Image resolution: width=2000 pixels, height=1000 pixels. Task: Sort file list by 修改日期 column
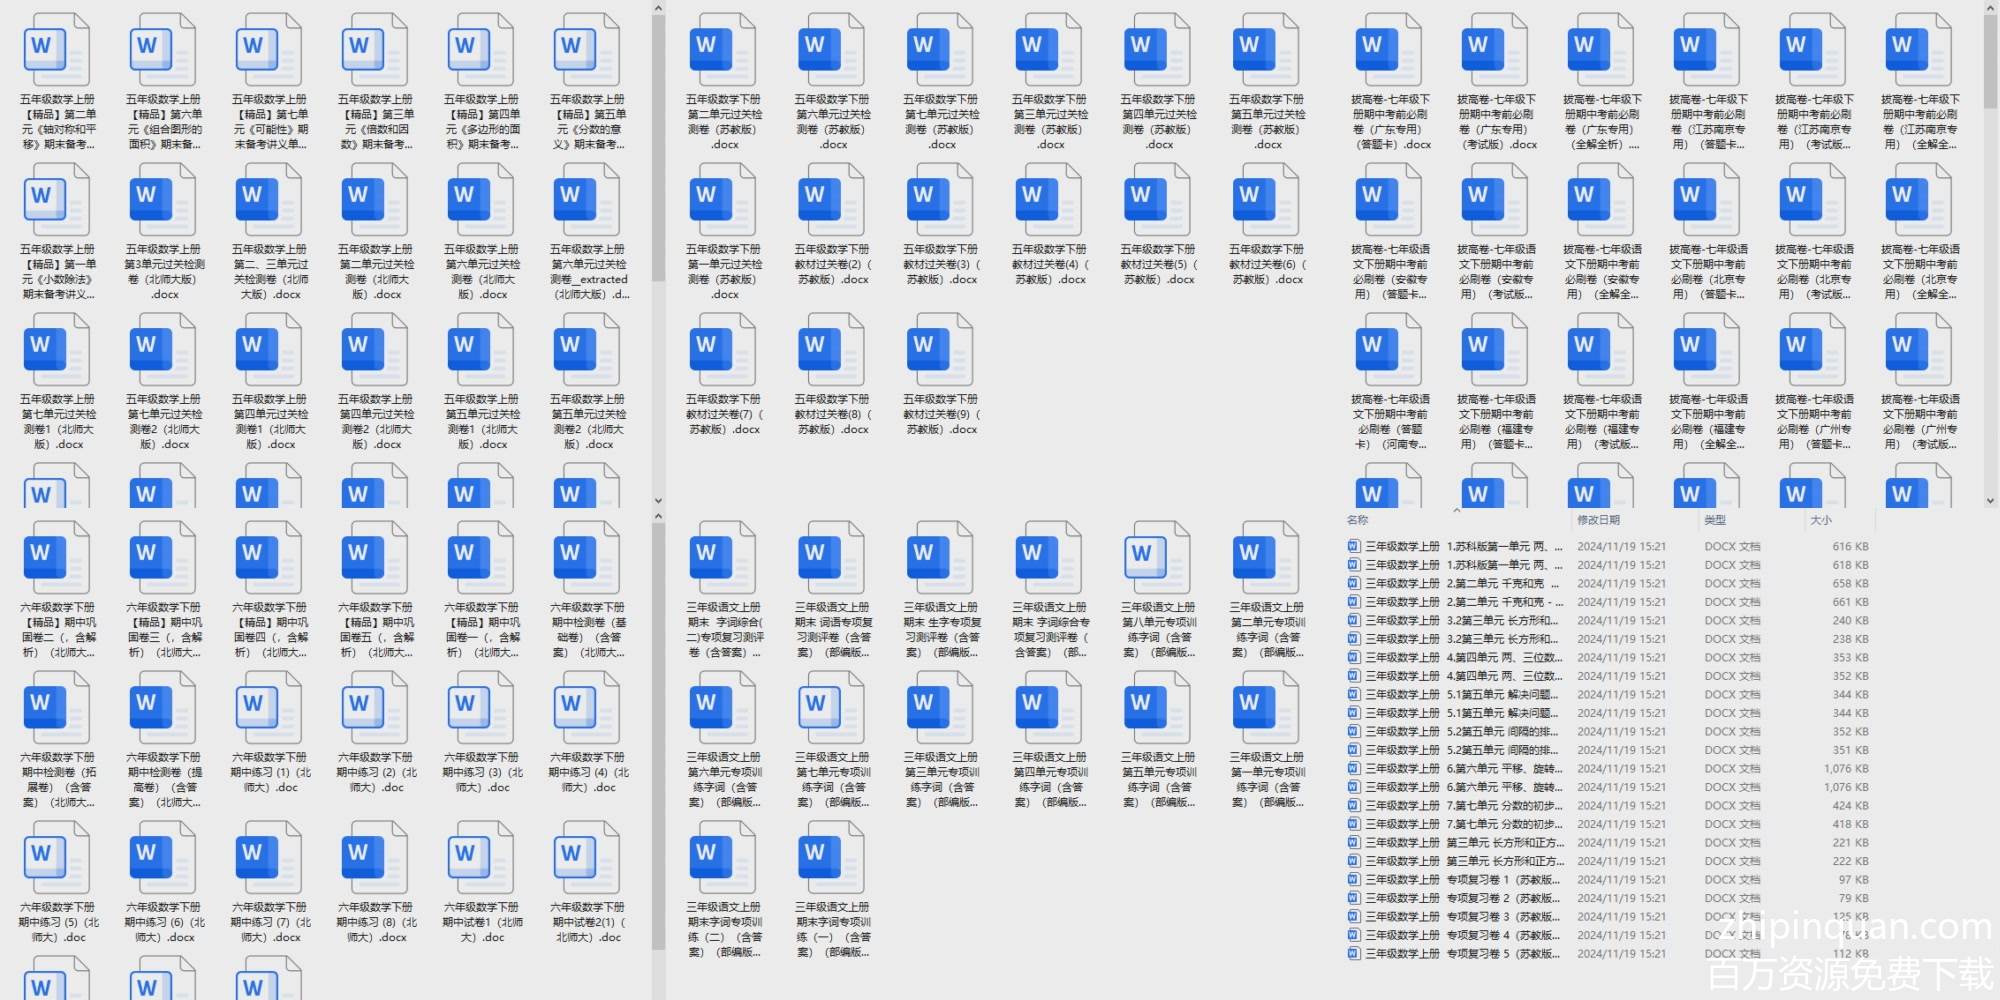click(x=1598, y=520)
